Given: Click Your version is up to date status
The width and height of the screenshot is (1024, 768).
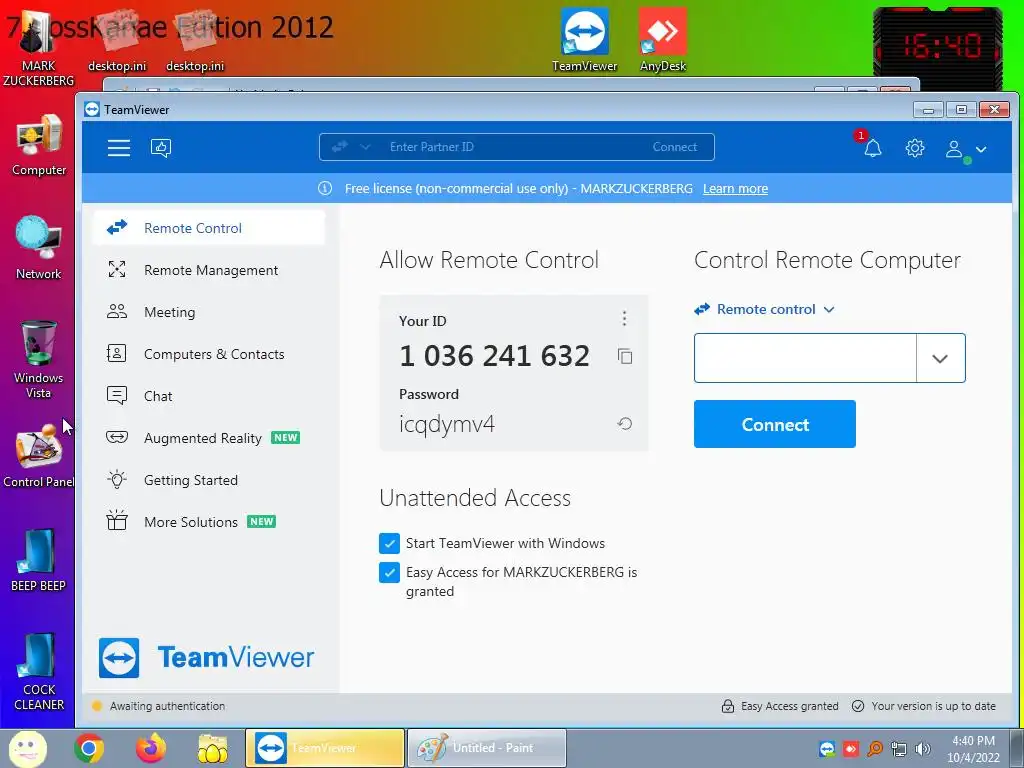Looking at the screenshot, I should [924, 706].
